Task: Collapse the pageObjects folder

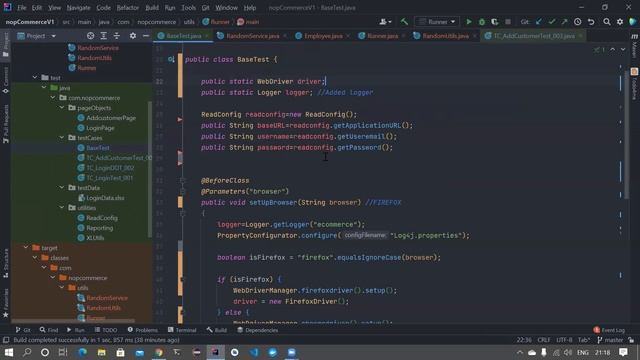Action: click(x=62, y=107)
